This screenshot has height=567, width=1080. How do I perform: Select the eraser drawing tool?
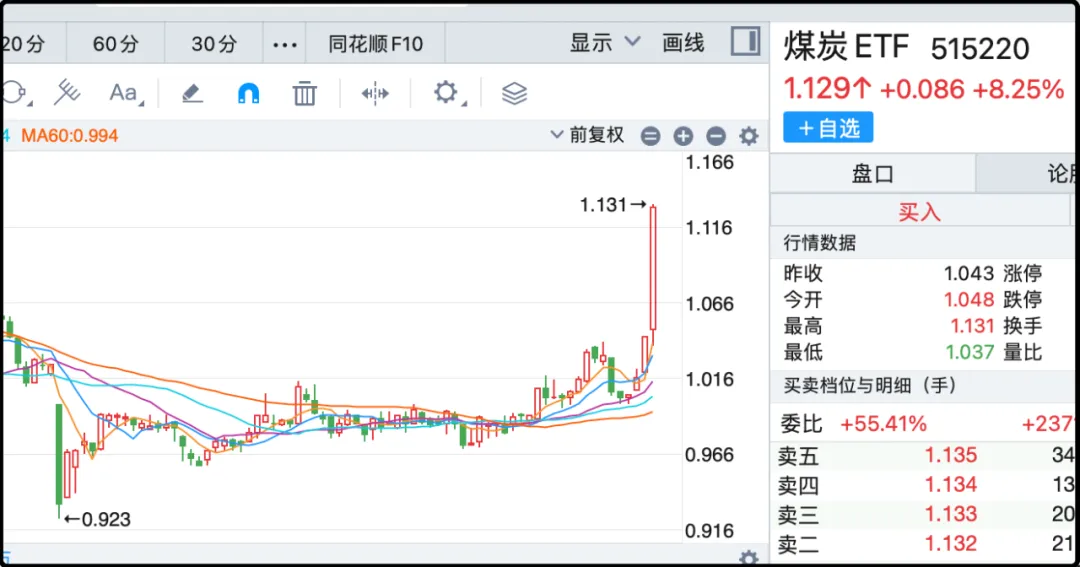pyautogui.click(x=192, y=94)
